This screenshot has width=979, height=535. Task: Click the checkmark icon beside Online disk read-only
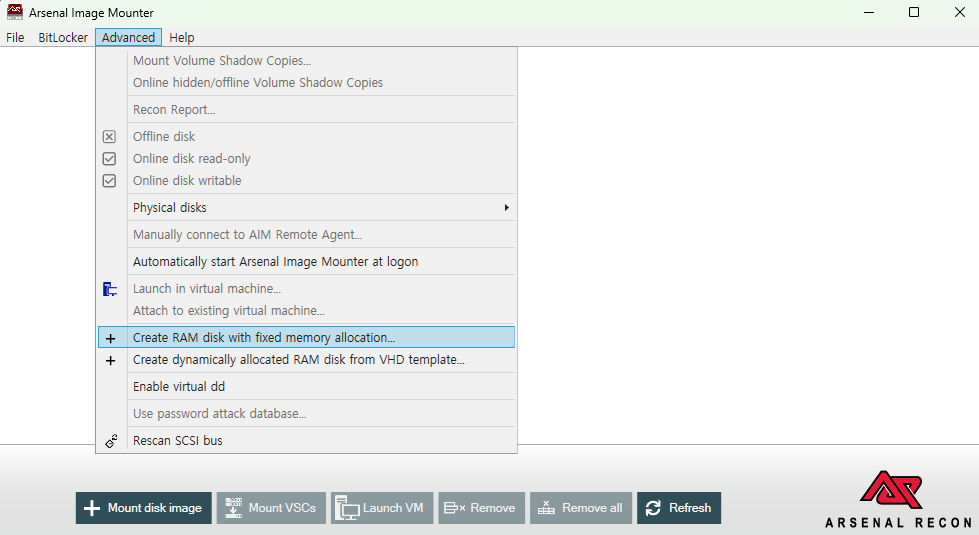[x=109, y=159]
